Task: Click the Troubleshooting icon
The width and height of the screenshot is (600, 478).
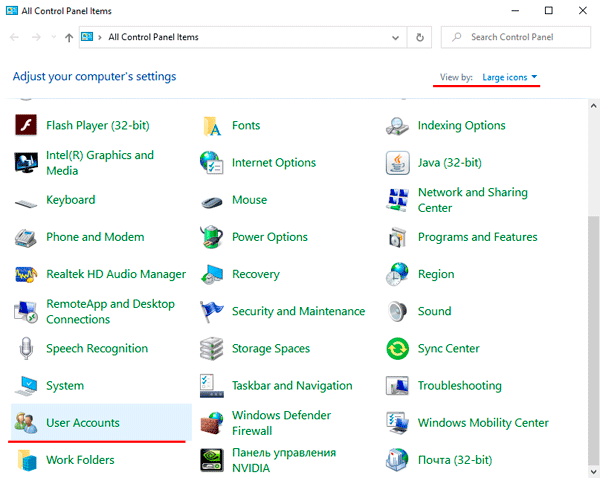Action: tap(397, 386)
